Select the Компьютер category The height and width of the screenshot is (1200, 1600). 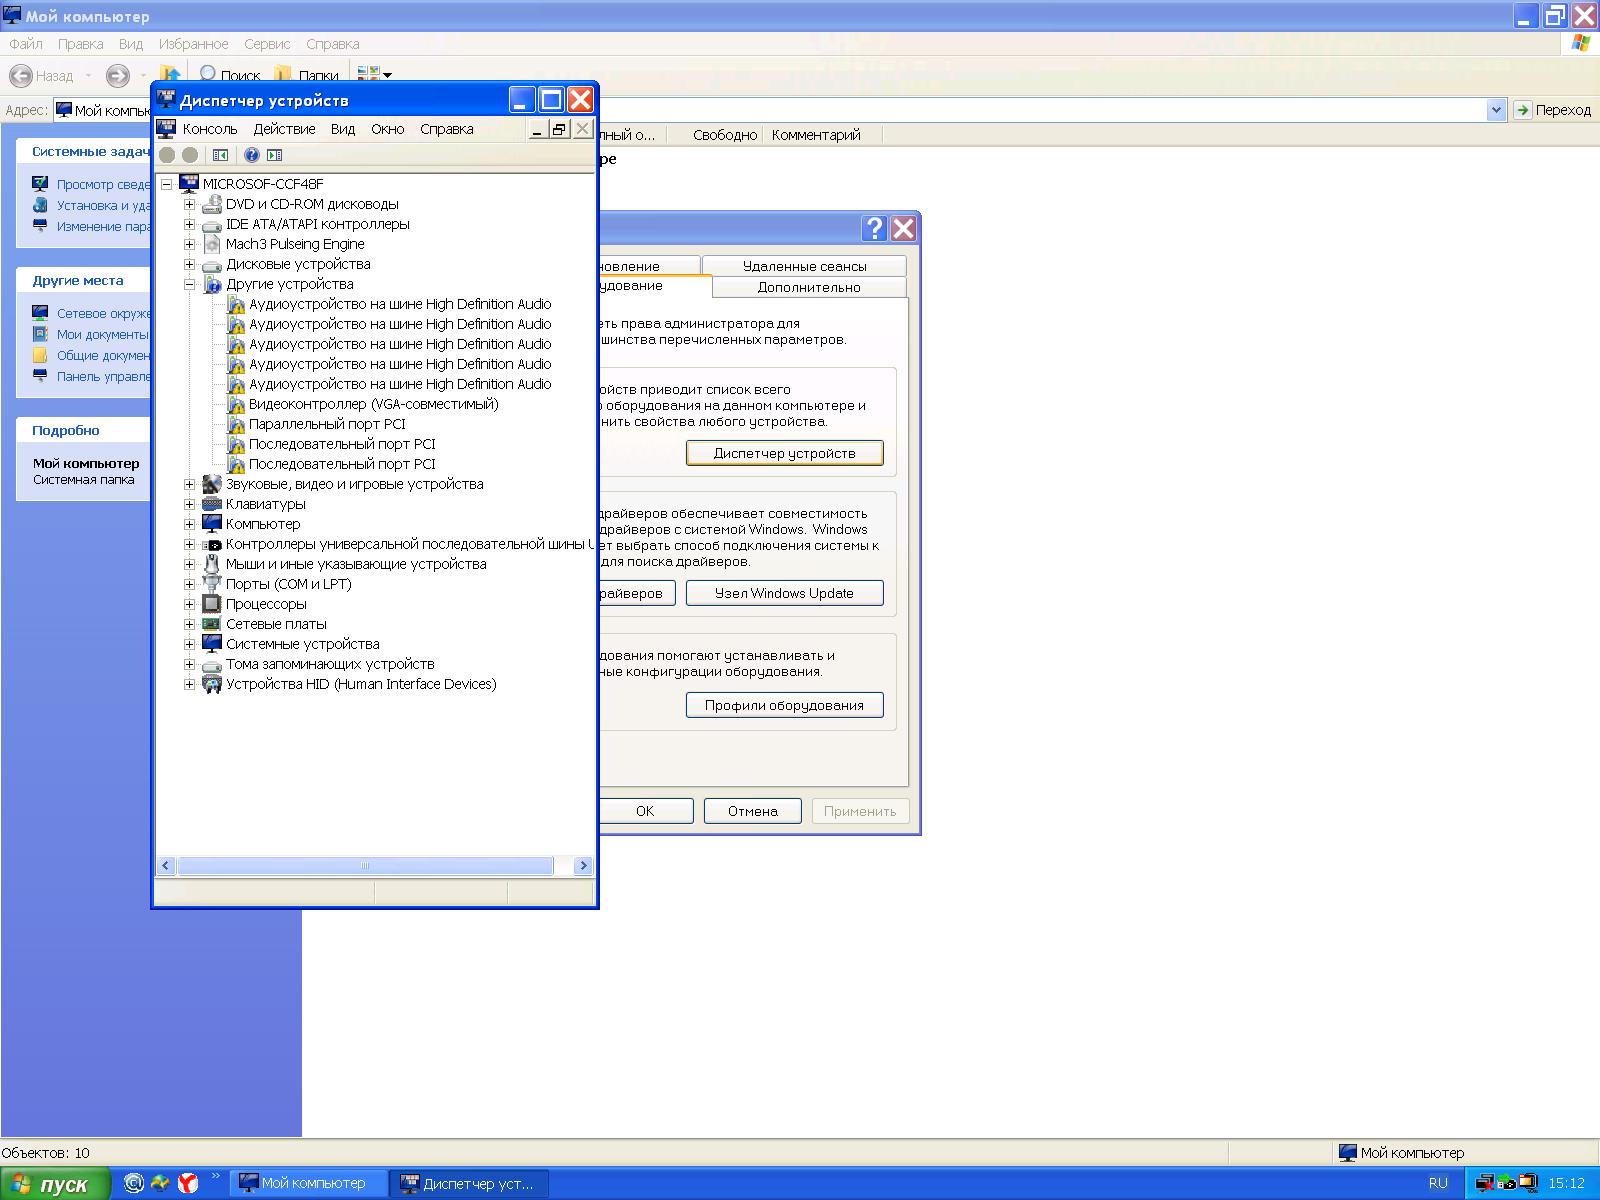click(x=263, y=524)
